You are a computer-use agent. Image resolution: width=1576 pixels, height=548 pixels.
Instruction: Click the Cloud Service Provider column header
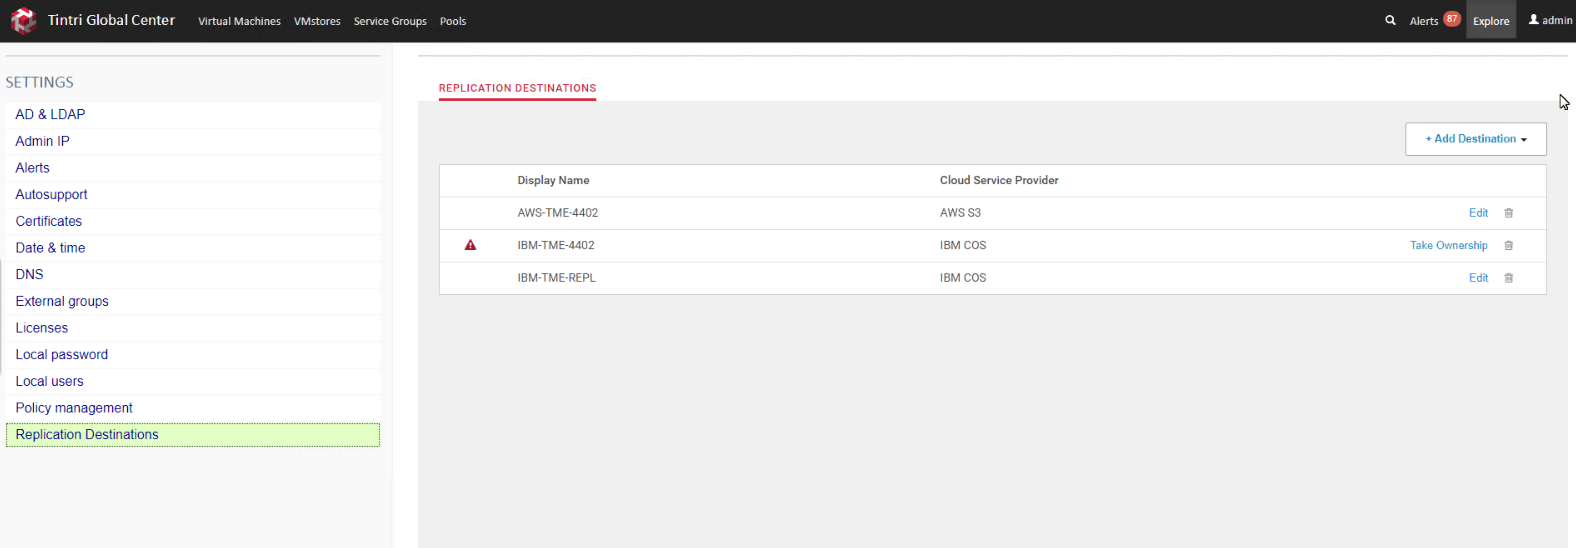[x=999, y=181]
